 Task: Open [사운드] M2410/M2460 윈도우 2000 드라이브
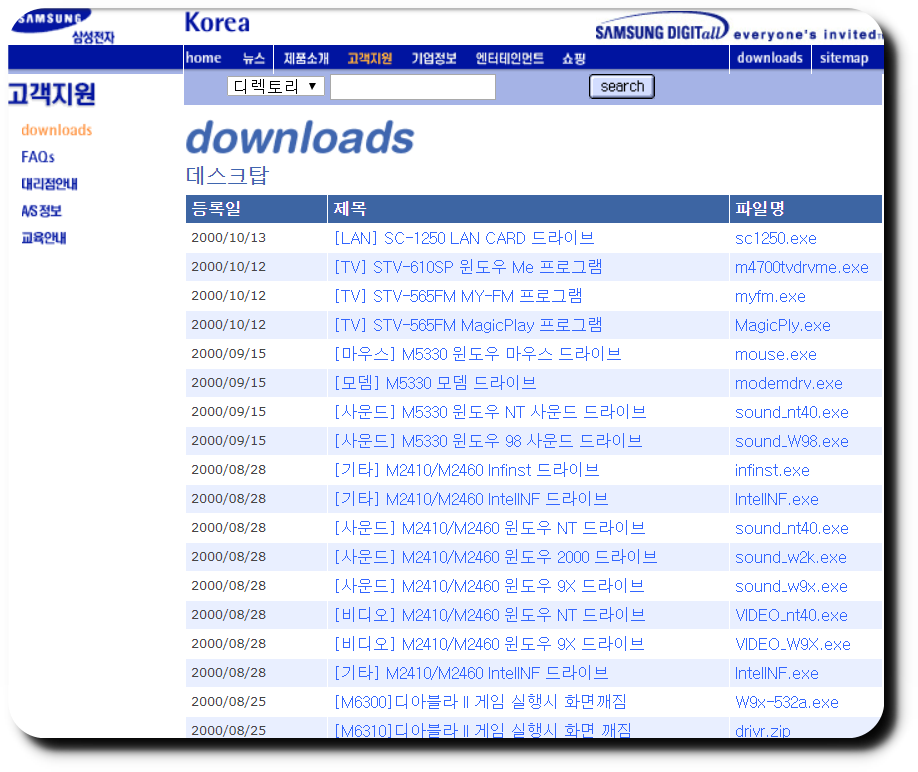point(496,557)
